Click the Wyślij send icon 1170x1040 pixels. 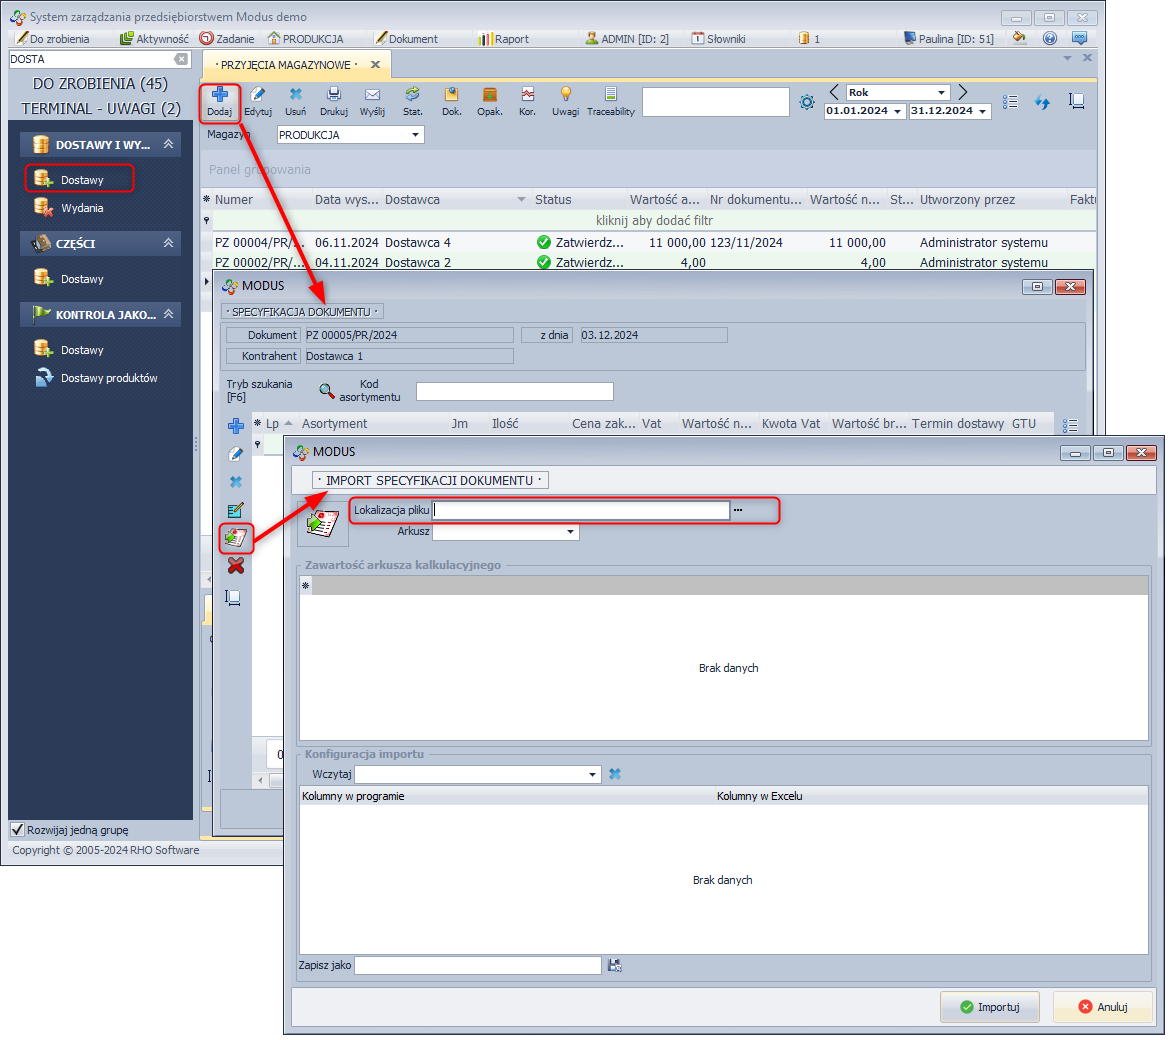click(x=372, y=95)
